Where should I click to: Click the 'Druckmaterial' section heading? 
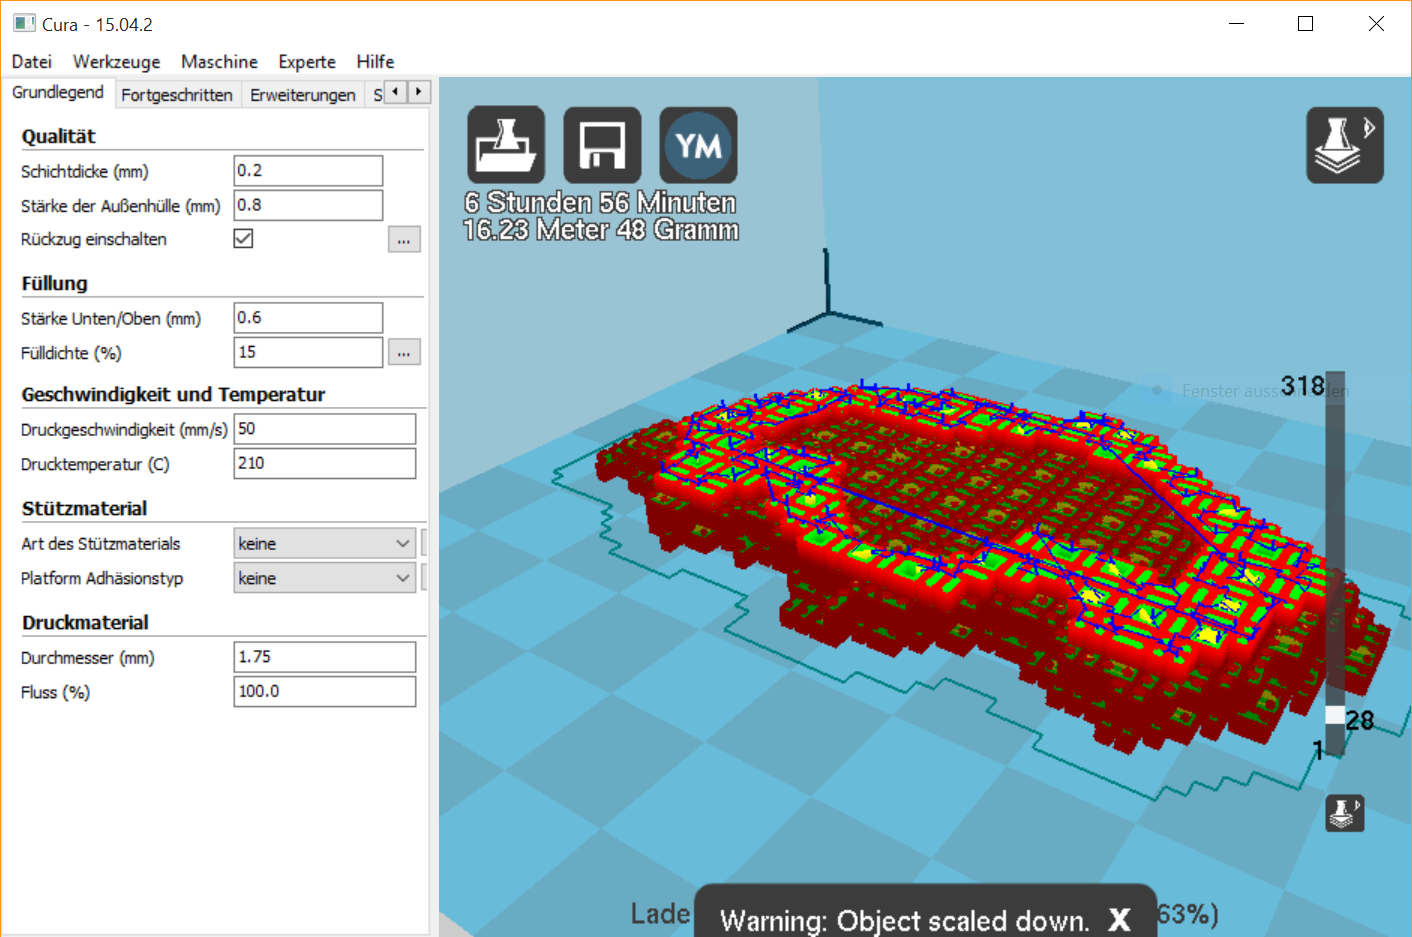tap(85, 622)
